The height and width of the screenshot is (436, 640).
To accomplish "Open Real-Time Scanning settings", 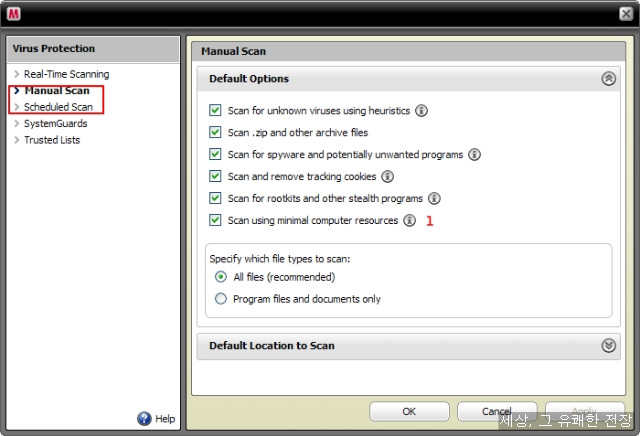I will tap(67, 74).
